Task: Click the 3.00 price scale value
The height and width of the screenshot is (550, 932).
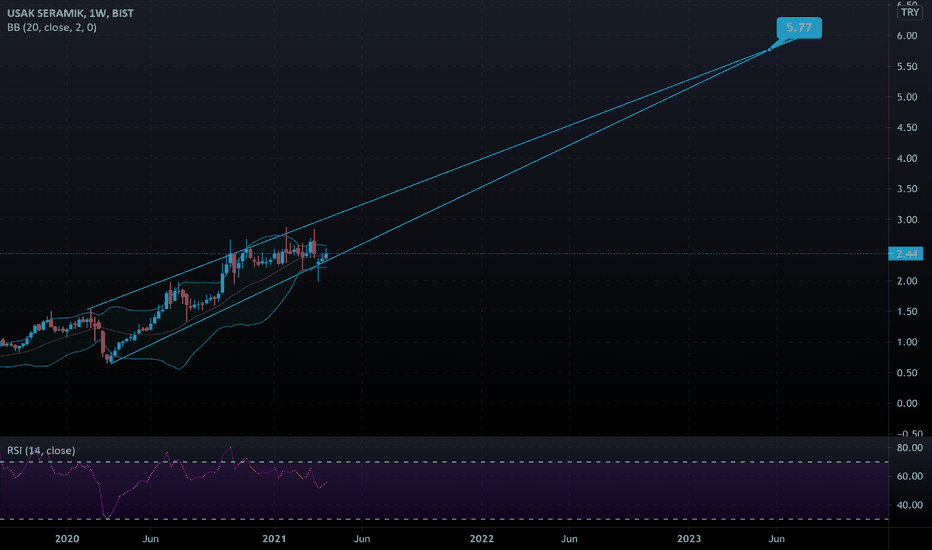Action: [907, 220]
